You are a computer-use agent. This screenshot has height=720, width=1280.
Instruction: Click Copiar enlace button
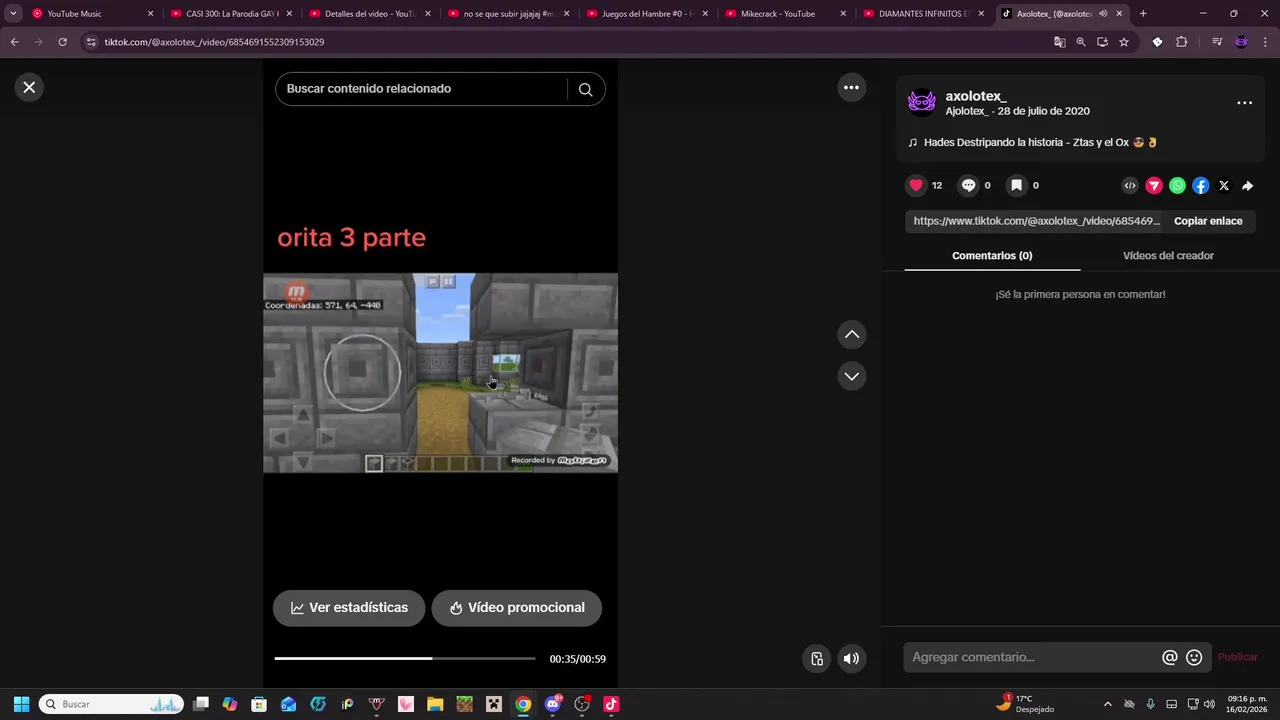click(1208, 221)
